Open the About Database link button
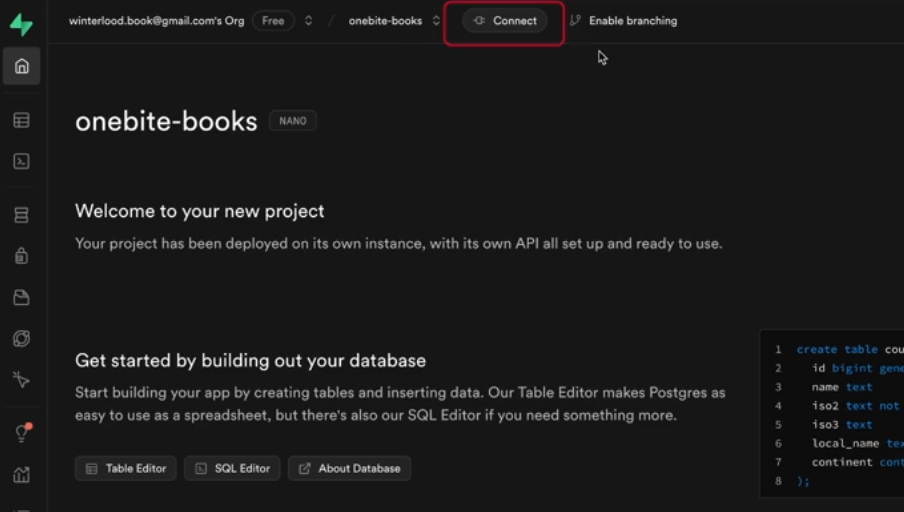 pos(349,468)
